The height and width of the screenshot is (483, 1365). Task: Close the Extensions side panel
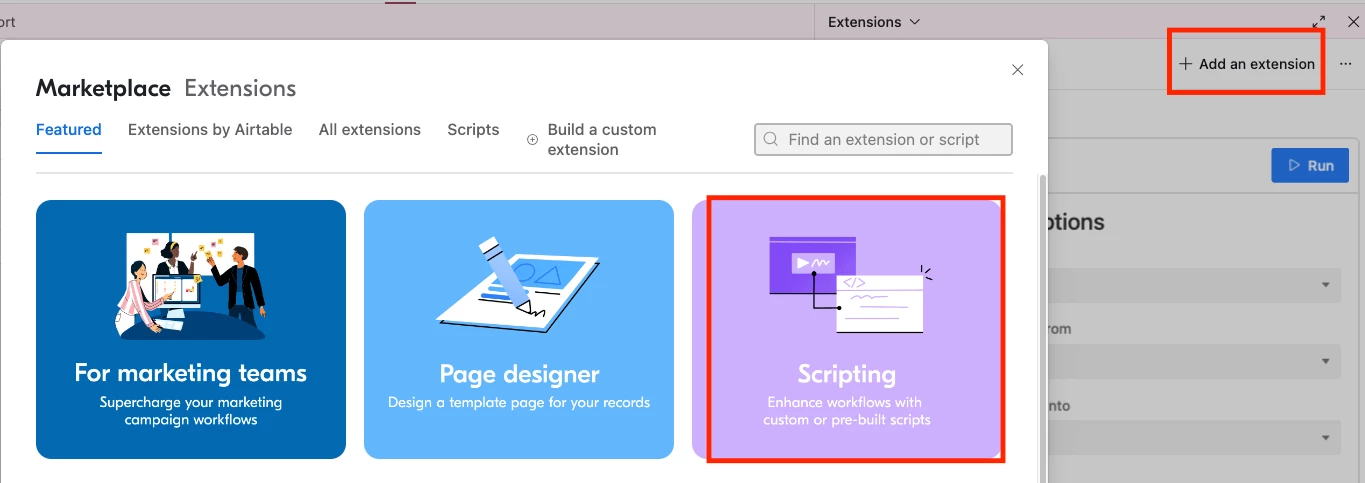point(1353,22)
